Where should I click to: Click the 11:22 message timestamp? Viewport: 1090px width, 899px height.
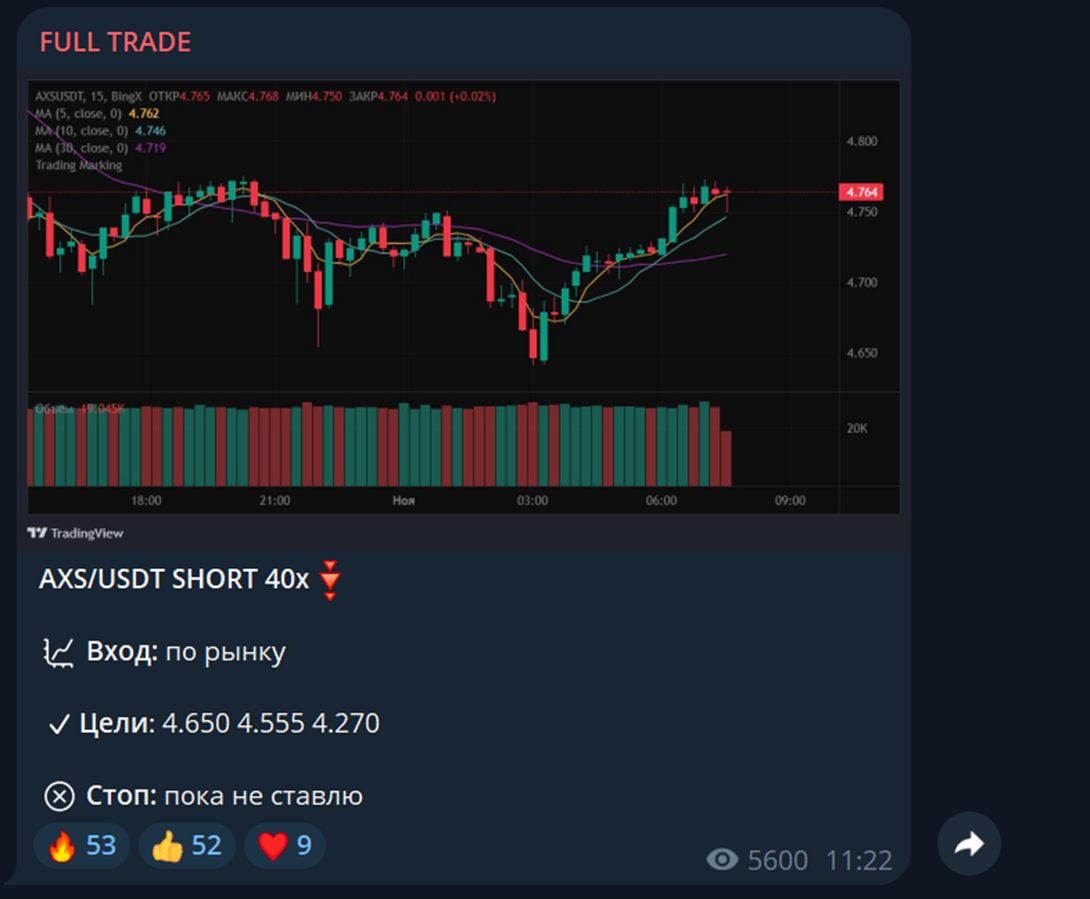point(859,861)
